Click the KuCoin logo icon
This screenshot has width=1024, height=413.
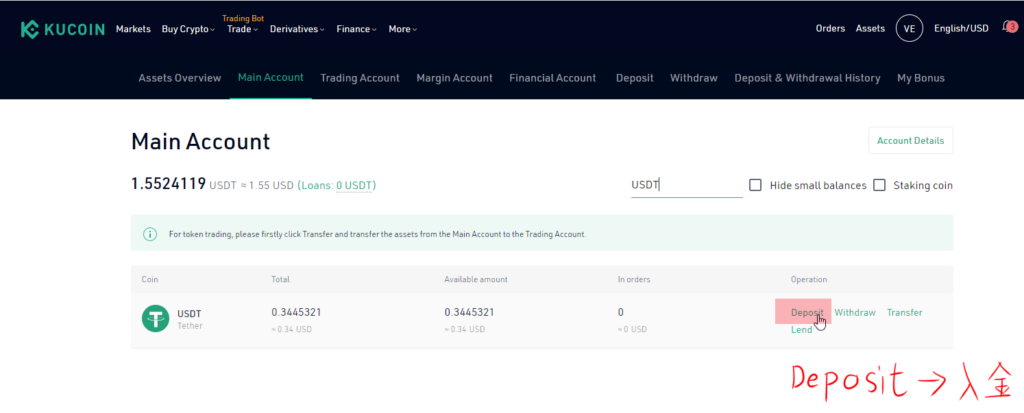point(30,29)
